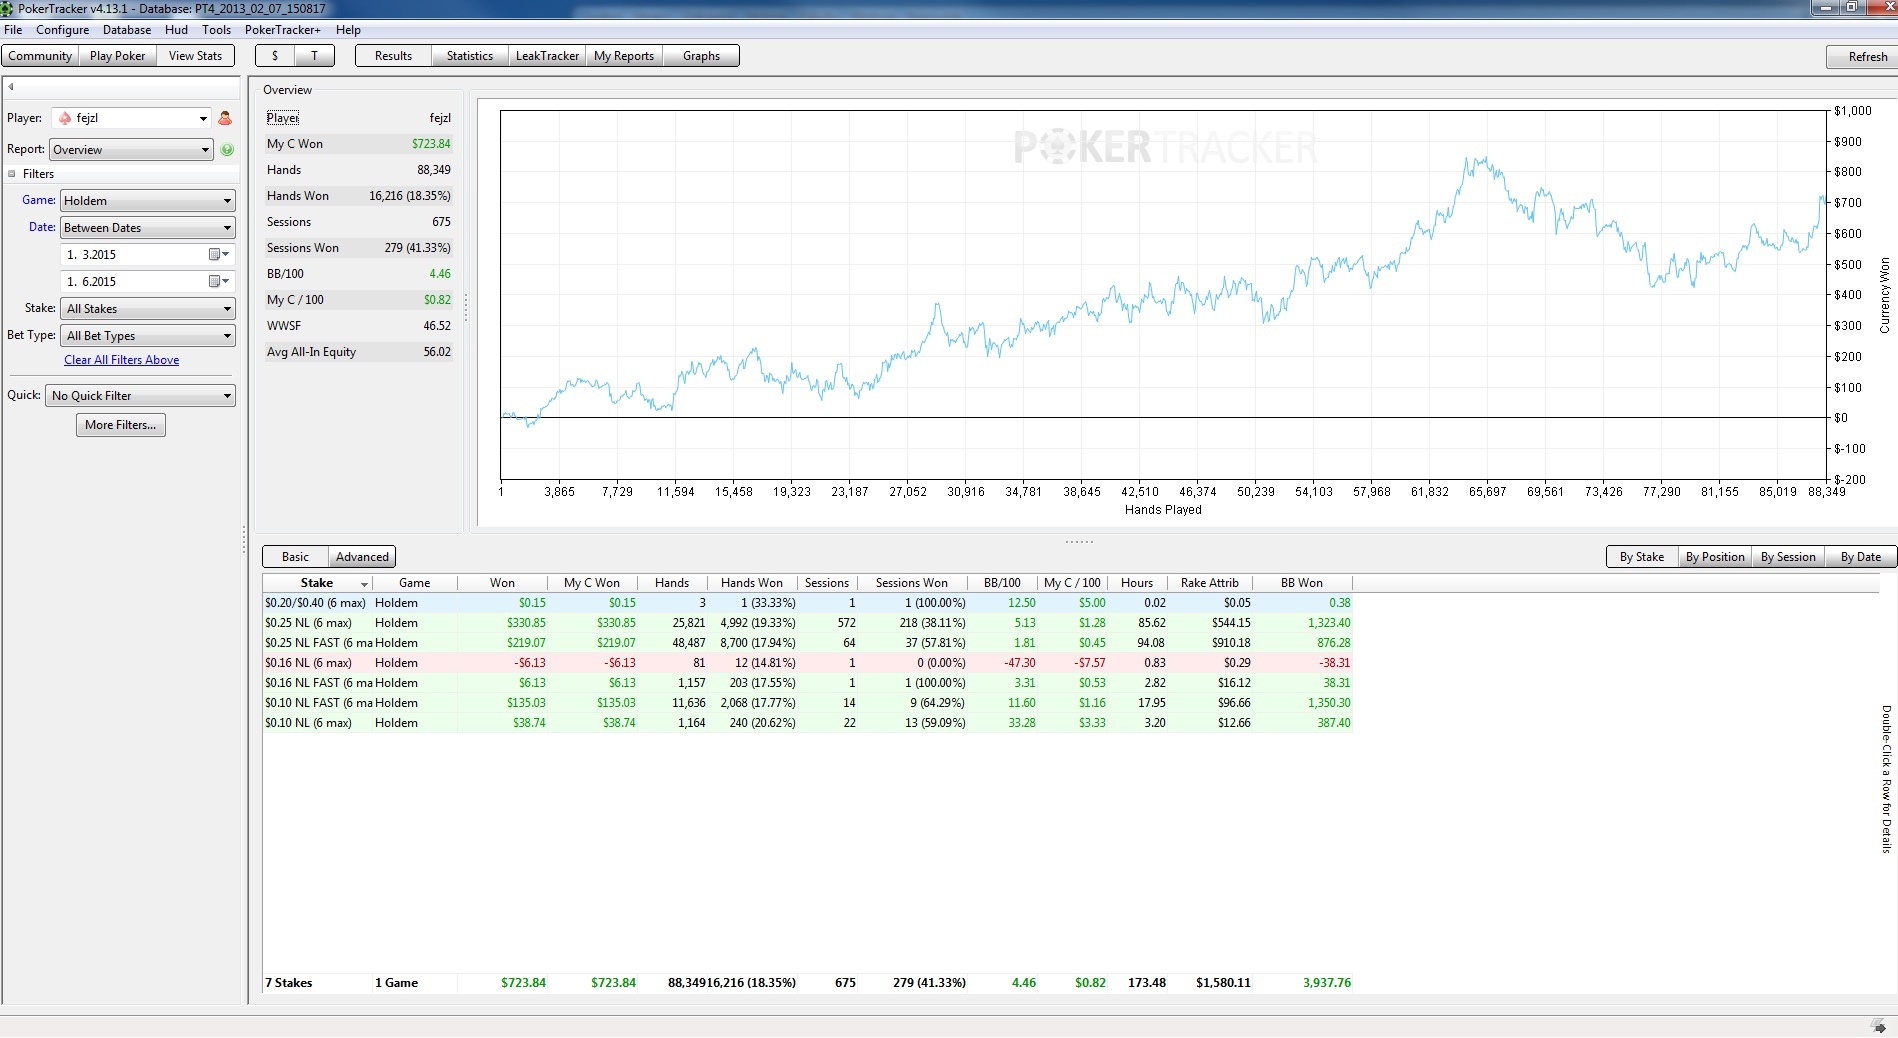The image size is (1898, 1038).
Task: Select the $0.10 NL FAST row
Action: [x=808, y=703]
